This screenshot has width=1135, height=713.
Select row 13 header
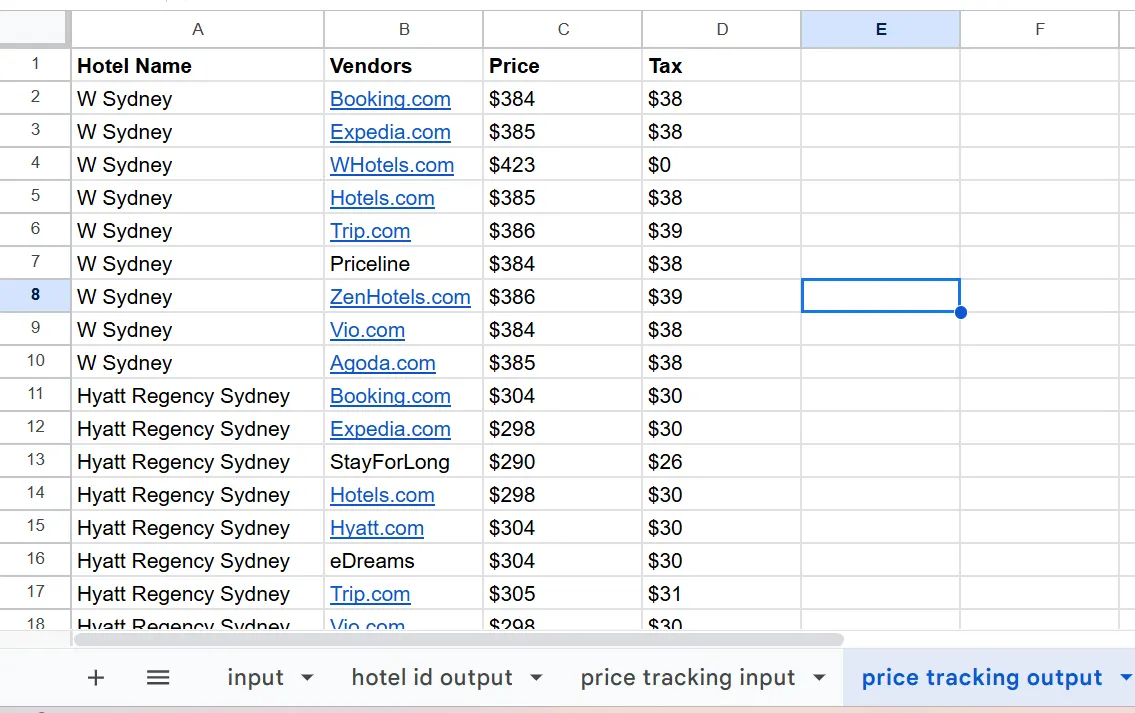(x=35, y=460)
